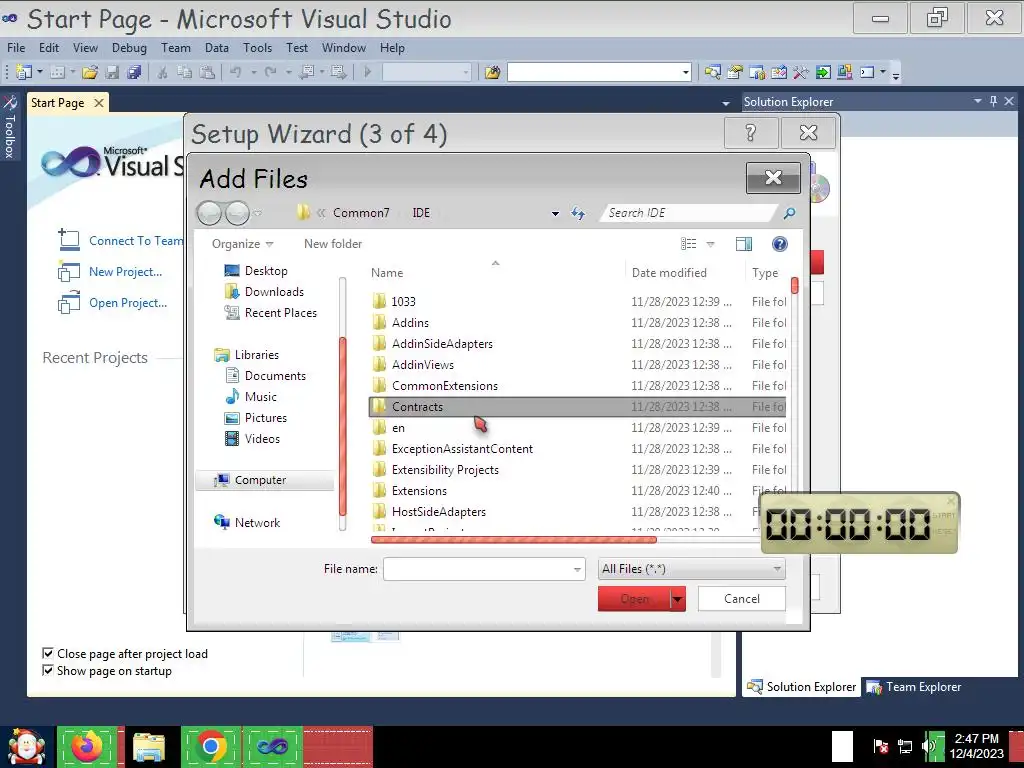Image resolution: width=1024 pixels, height=768 pixels.
Task: Click the forward arrow in Add Files dialog
Action: (x=236, y=213)
